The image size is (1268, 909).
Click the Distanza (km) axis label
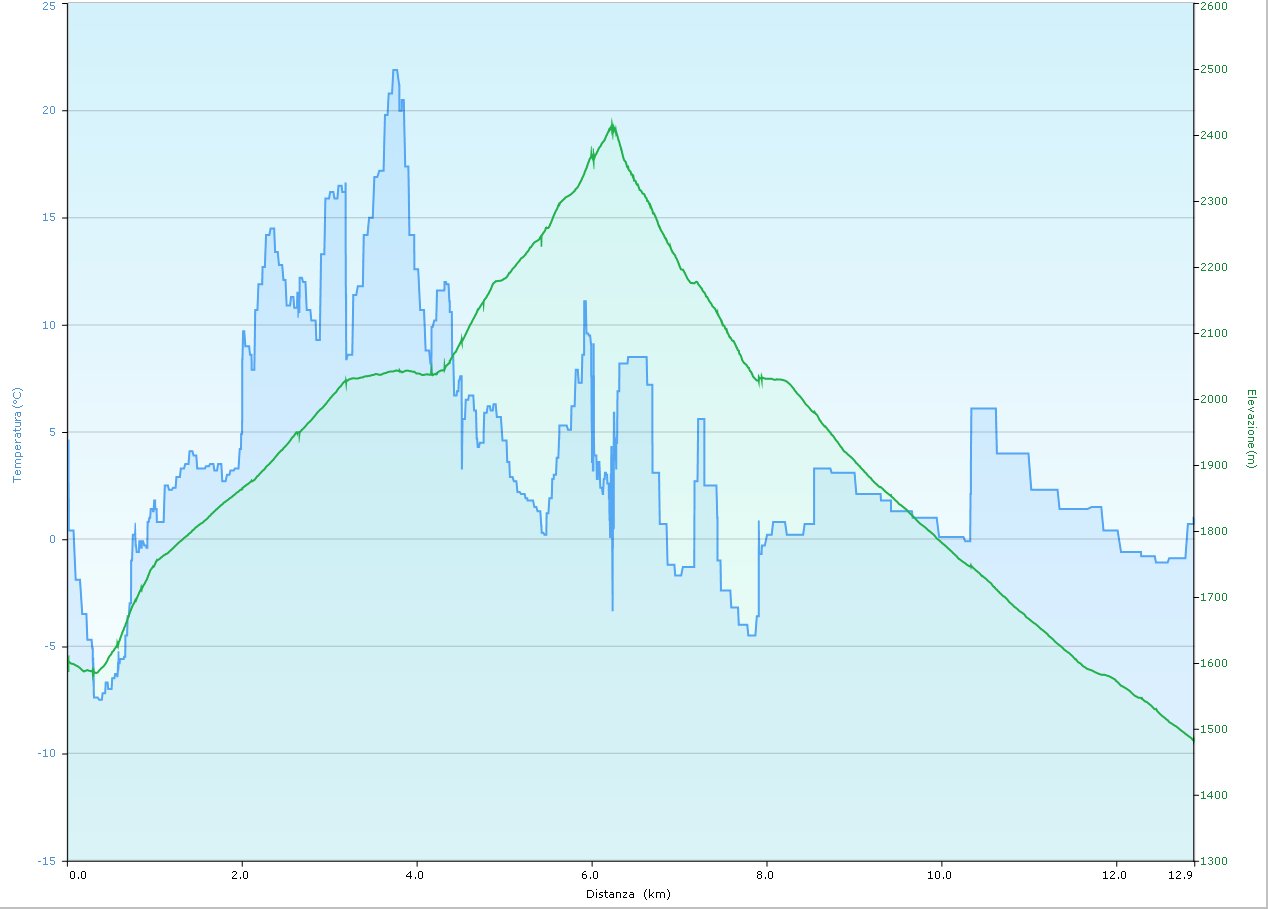click(627, 893)
